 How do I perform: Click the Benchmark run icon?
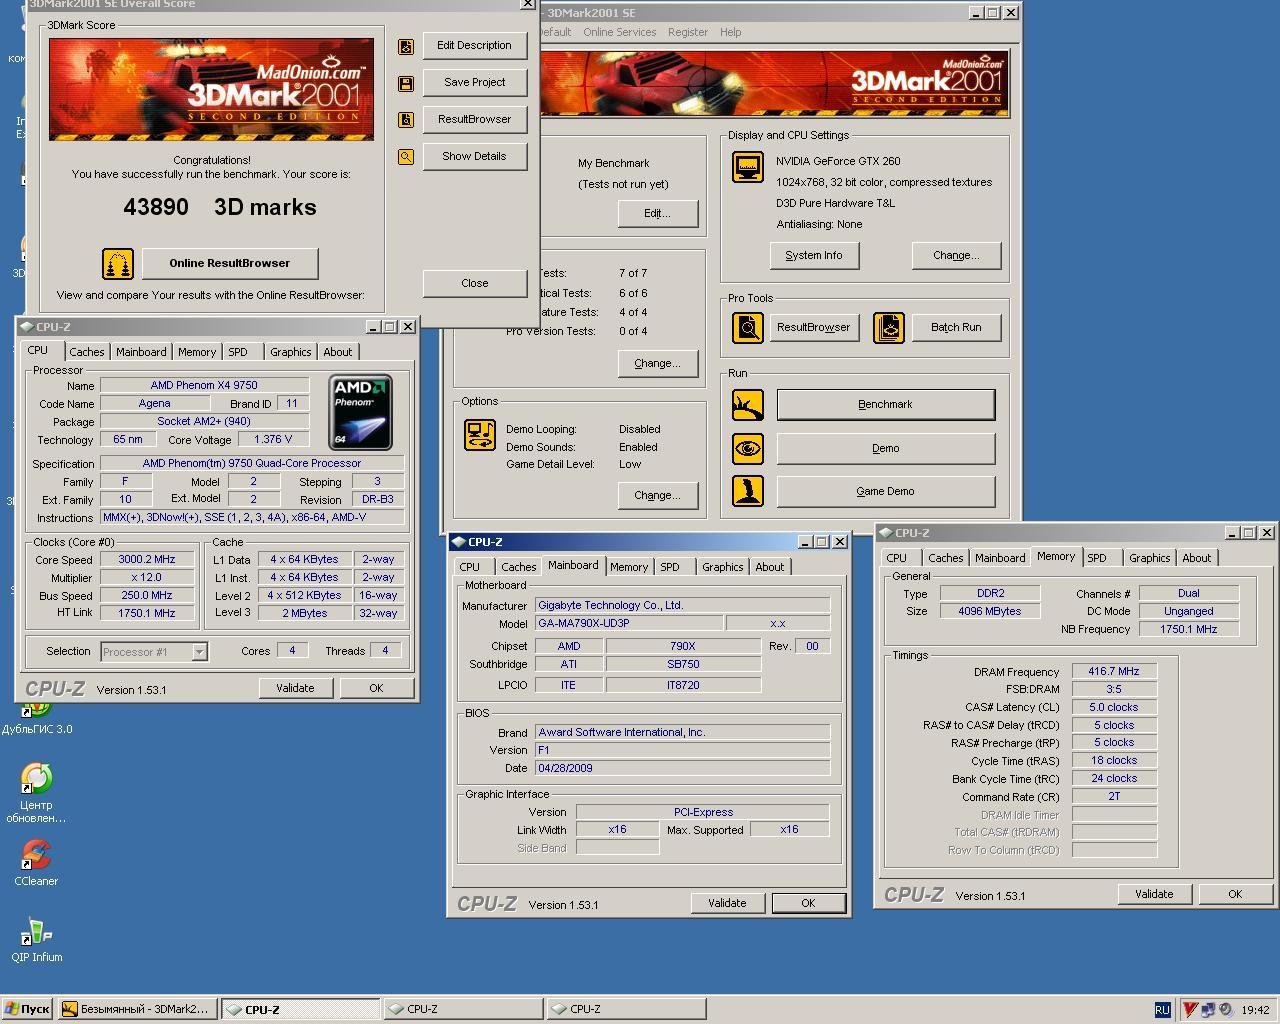pyautogui.click(x=748, y=405)
